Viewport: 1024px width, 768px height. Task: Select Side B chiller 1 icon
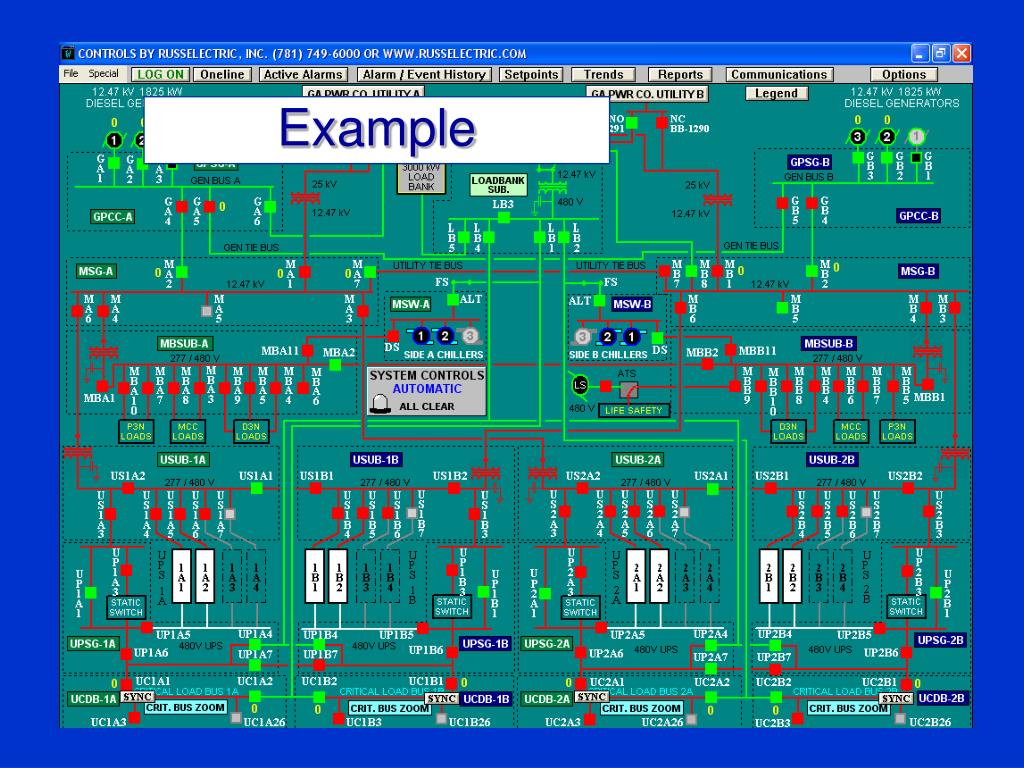click(x=632, y=337)
